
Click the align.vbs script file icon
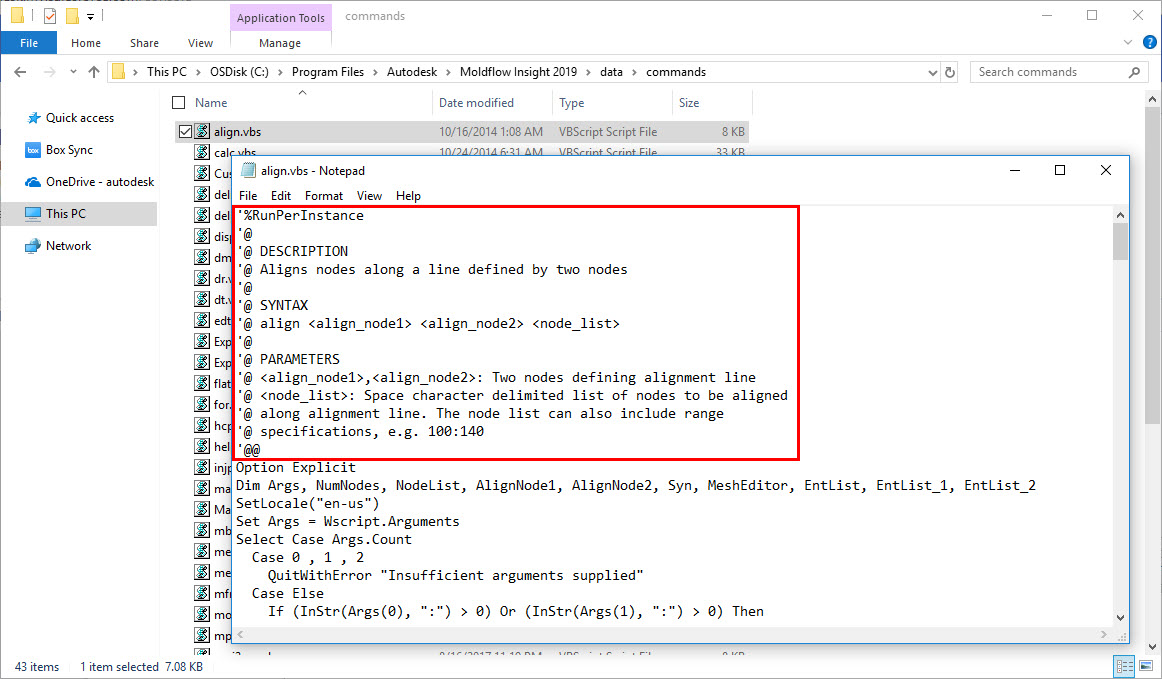click(202, 131)
